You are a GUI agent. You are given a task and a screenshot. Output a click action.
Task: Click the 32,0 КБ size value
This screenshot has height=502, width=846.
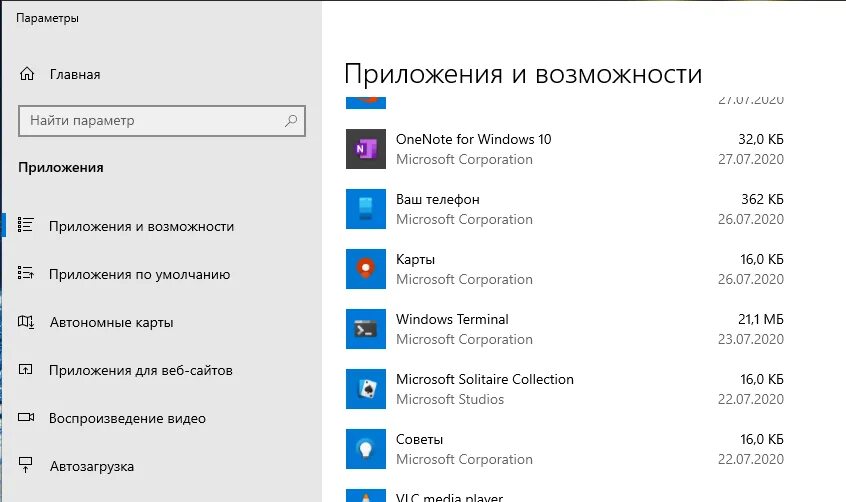(x=761, y=139)
